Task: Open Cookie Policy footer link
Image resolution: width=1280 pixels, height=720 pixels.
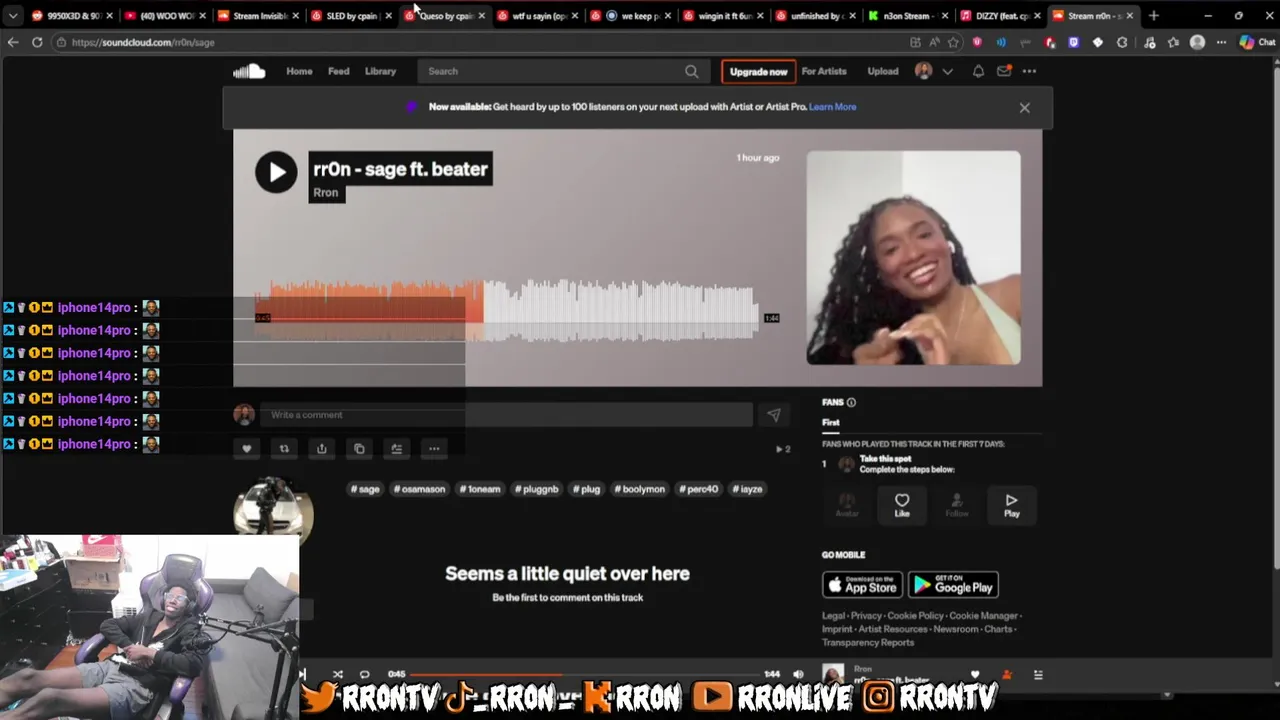Action: click(915, 616)
